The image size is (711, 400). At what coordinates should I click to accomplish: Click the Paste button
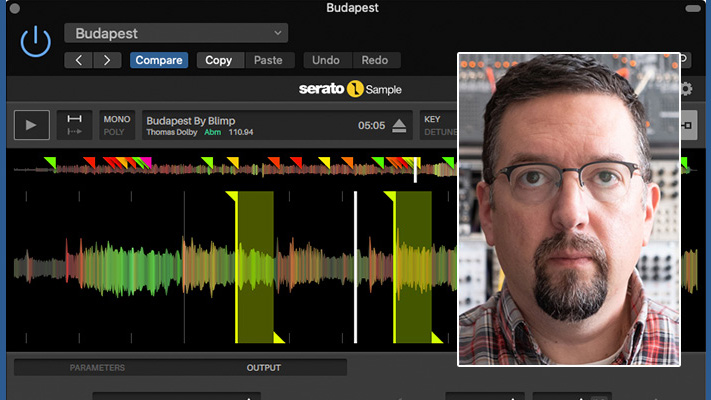pyautogui.click(x=268, y=60)
